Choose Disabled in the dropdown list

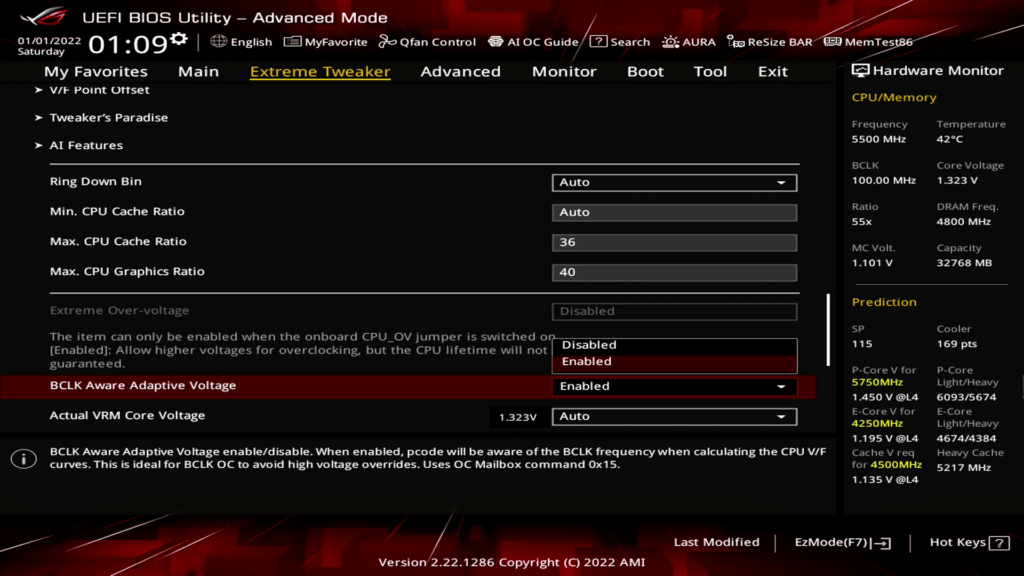coord(674,345)
